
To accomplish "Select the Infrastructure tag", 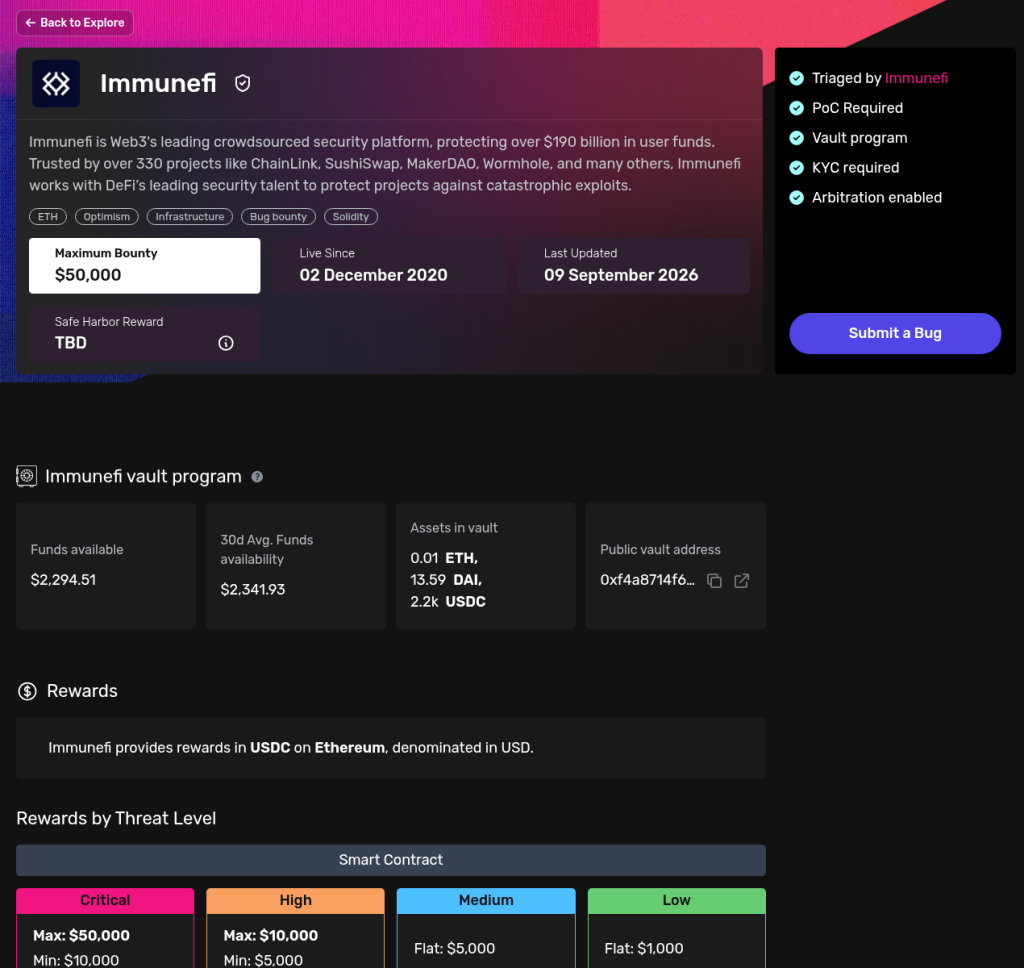I will click(189, 216).
